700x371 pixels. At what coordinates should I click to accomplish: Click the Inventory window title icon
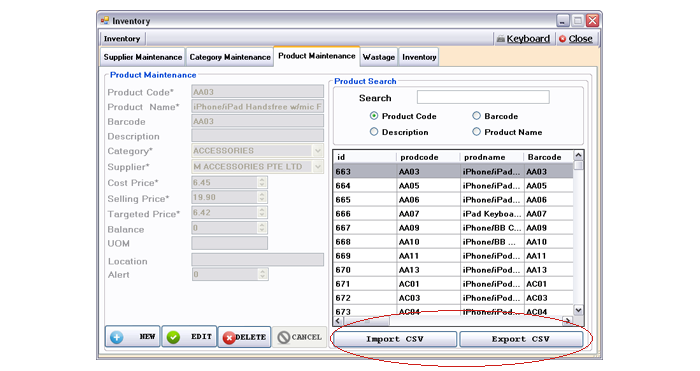pos(105,21)
